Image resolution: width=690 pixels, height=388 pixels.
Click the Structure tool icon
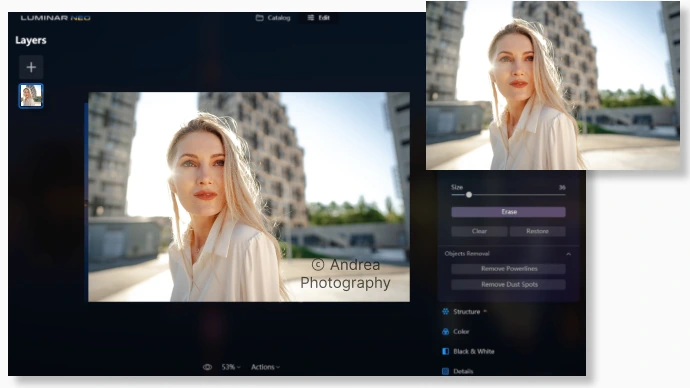pyautogui.click(x=445, y=311)
